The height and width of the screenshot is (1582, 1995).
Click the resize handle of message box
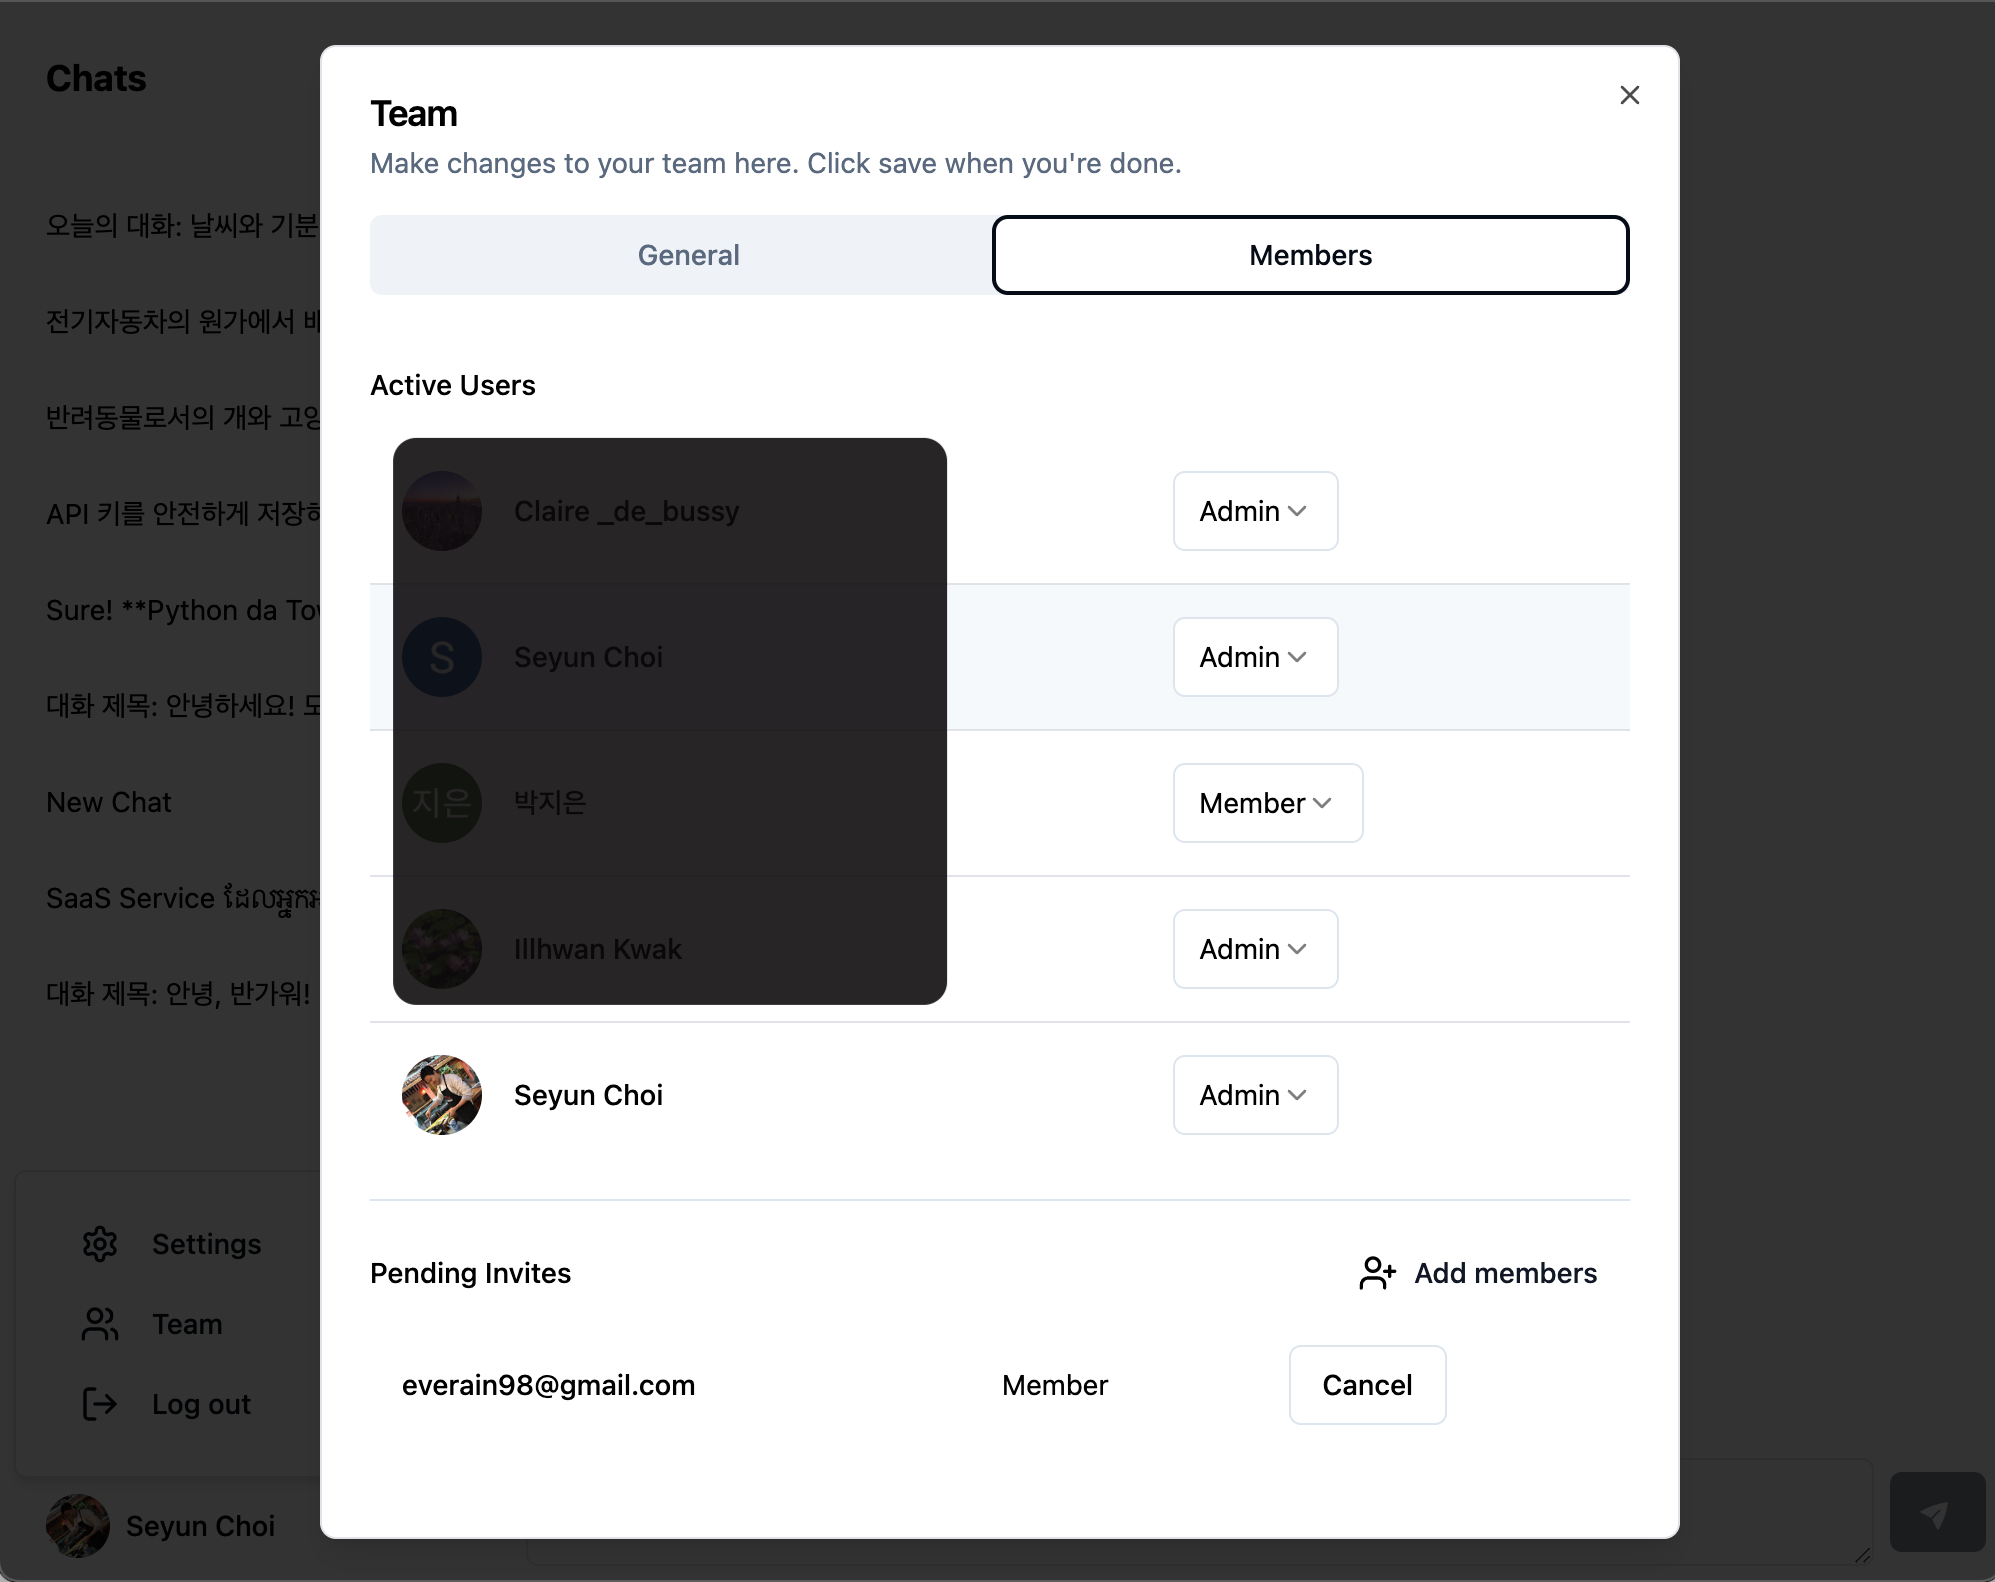tap(1862, 1555)
